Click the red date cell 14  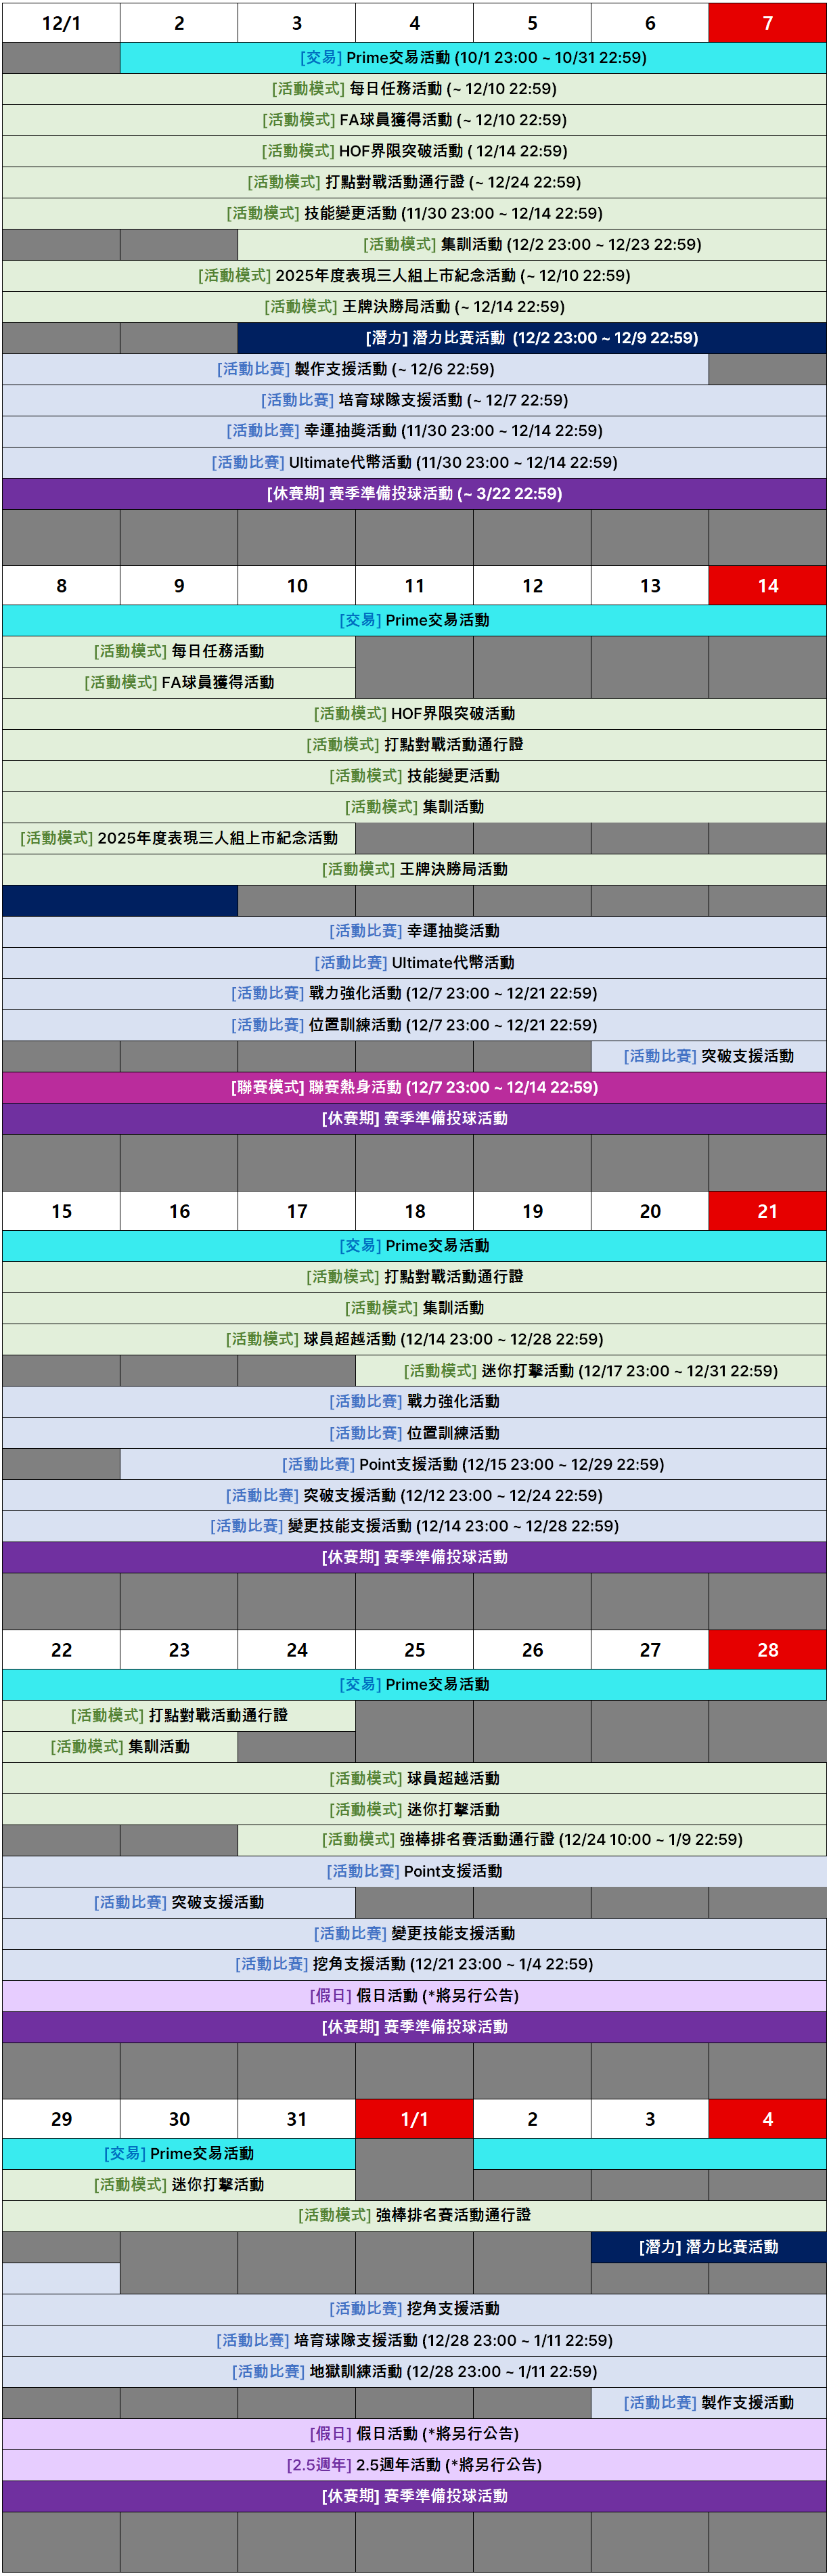767,586
